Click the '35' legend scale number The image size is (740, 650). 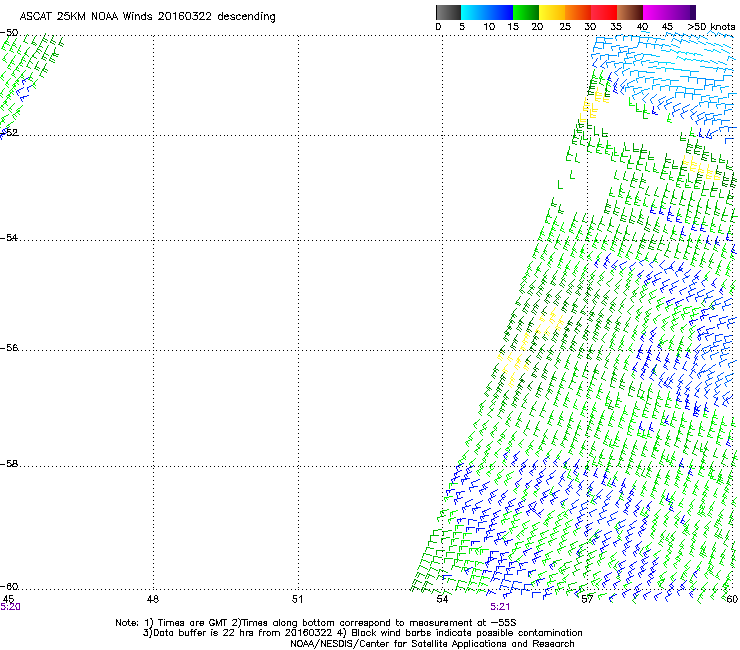tap(616, 27)
